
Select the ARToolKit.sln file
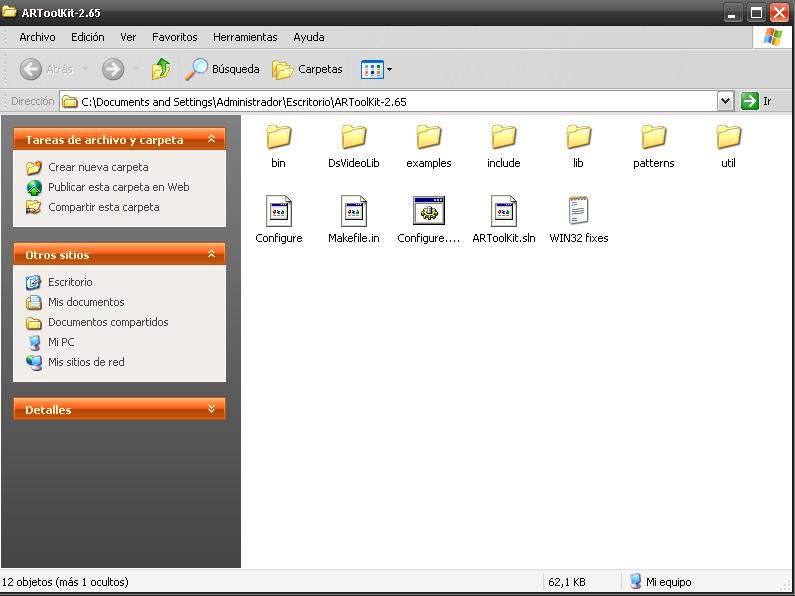click(x=503, y=220)
